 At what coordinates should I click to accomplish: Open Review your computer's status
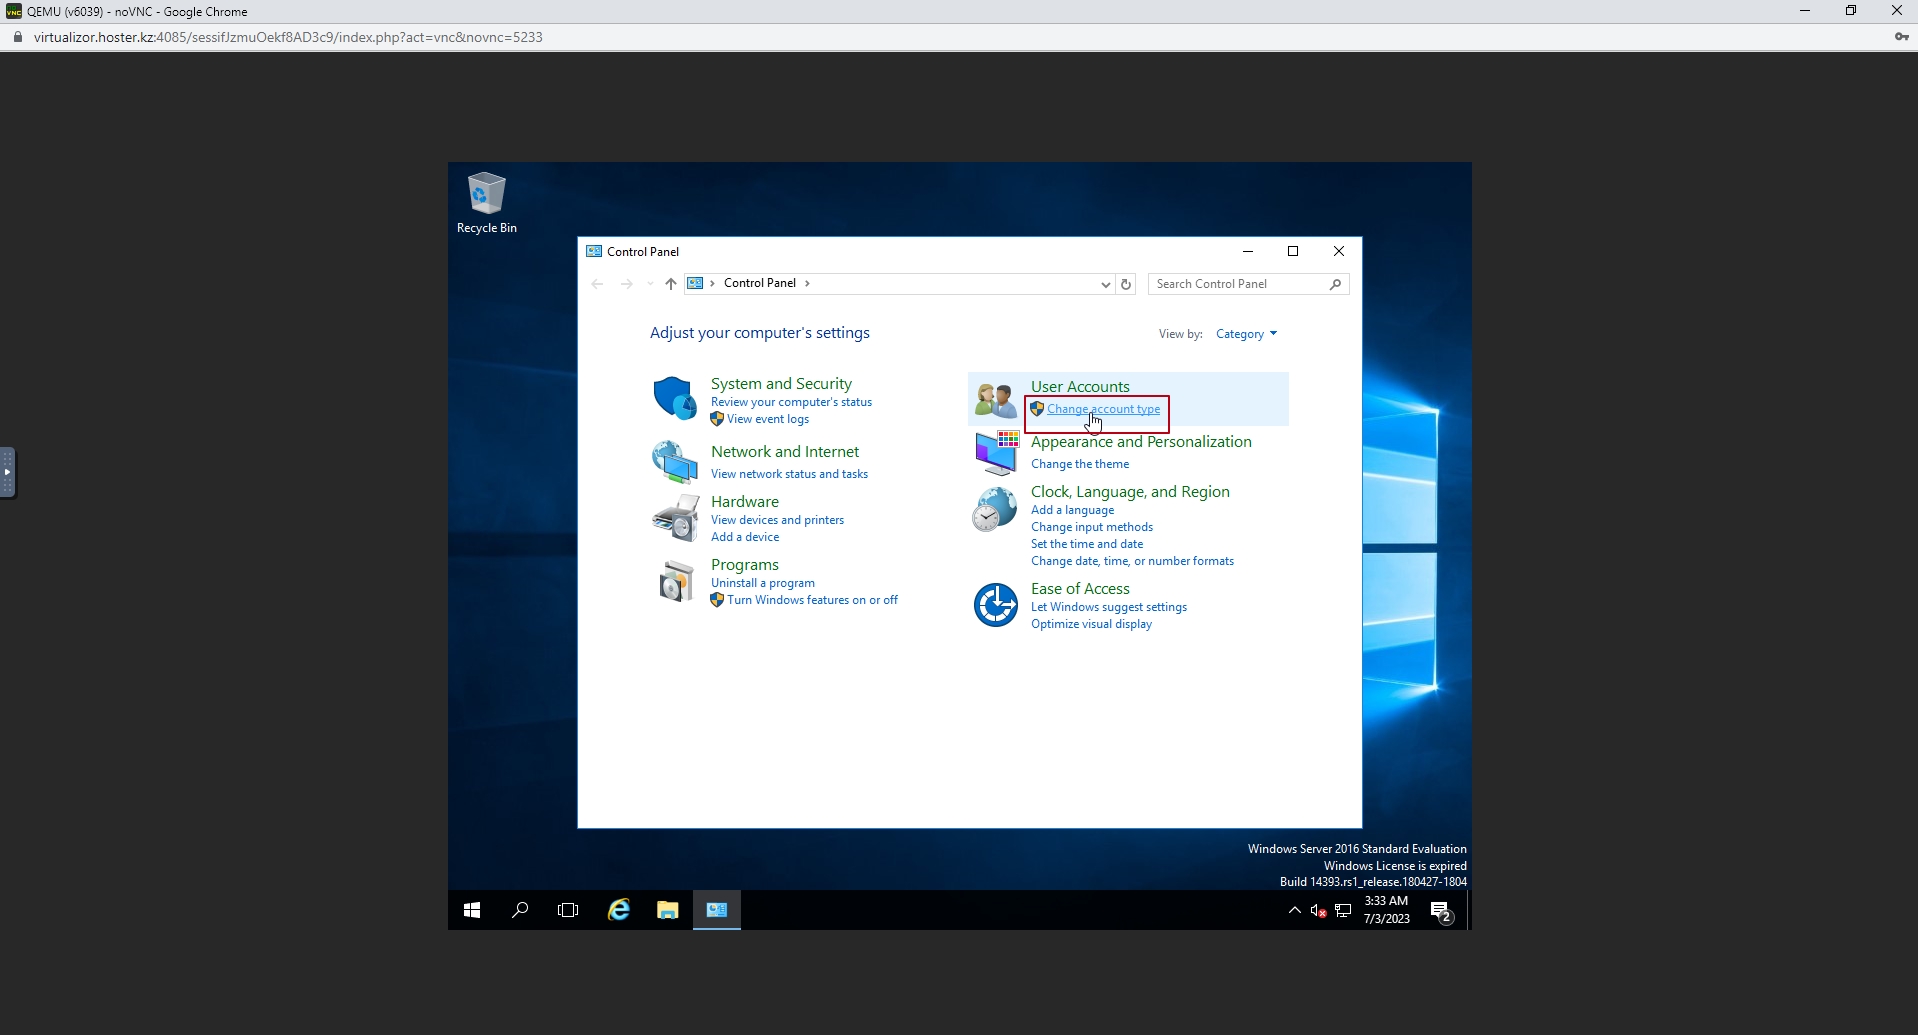click(x=791, y=402)
